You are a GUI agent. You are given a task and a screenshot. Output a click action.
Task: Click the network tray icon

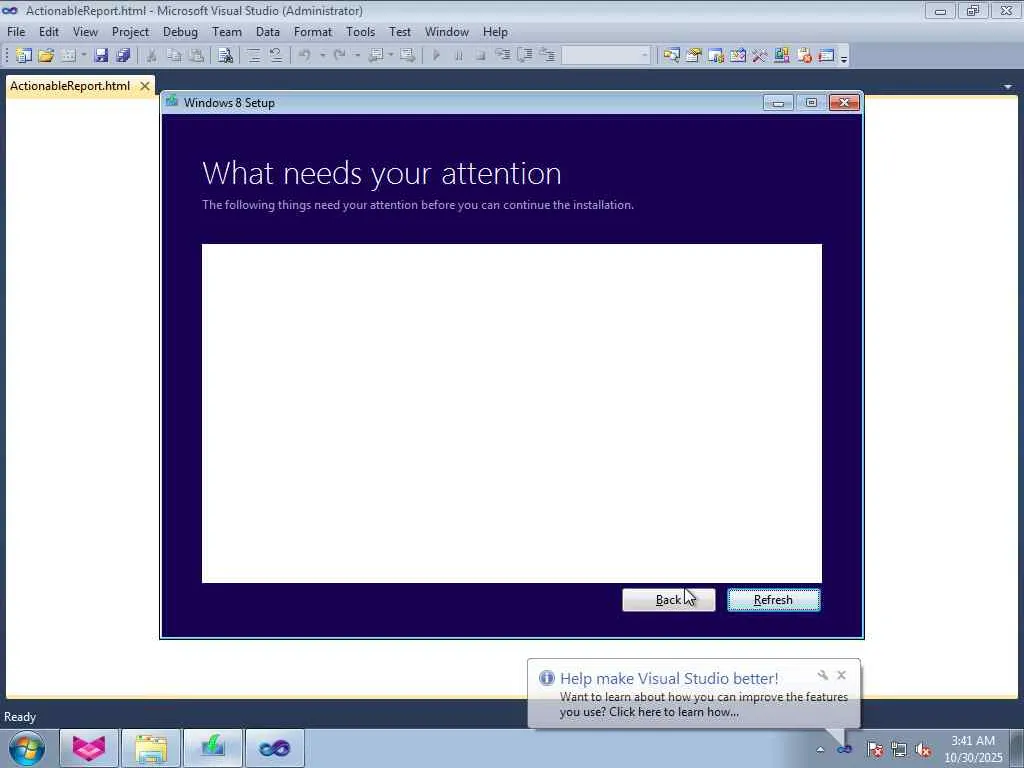coord(899,750)
